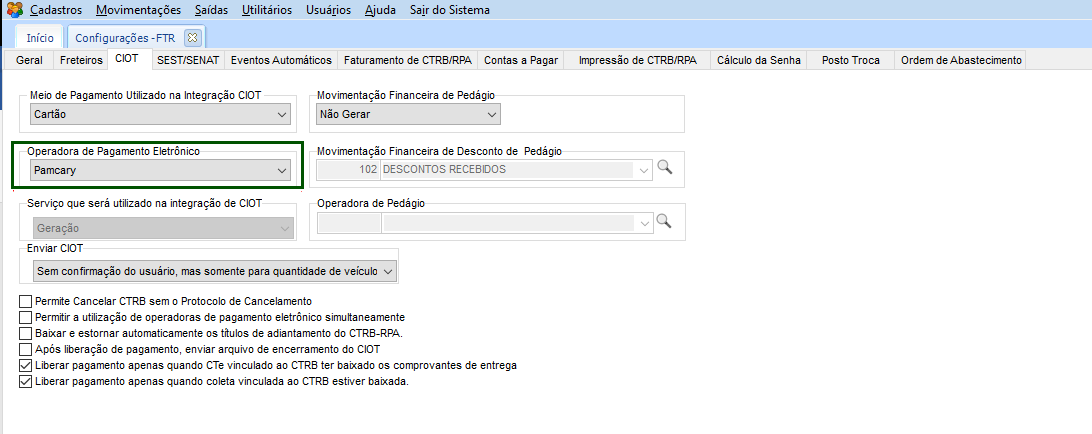Go to Cálculo da Senha tab

click(x=759, y=60)
